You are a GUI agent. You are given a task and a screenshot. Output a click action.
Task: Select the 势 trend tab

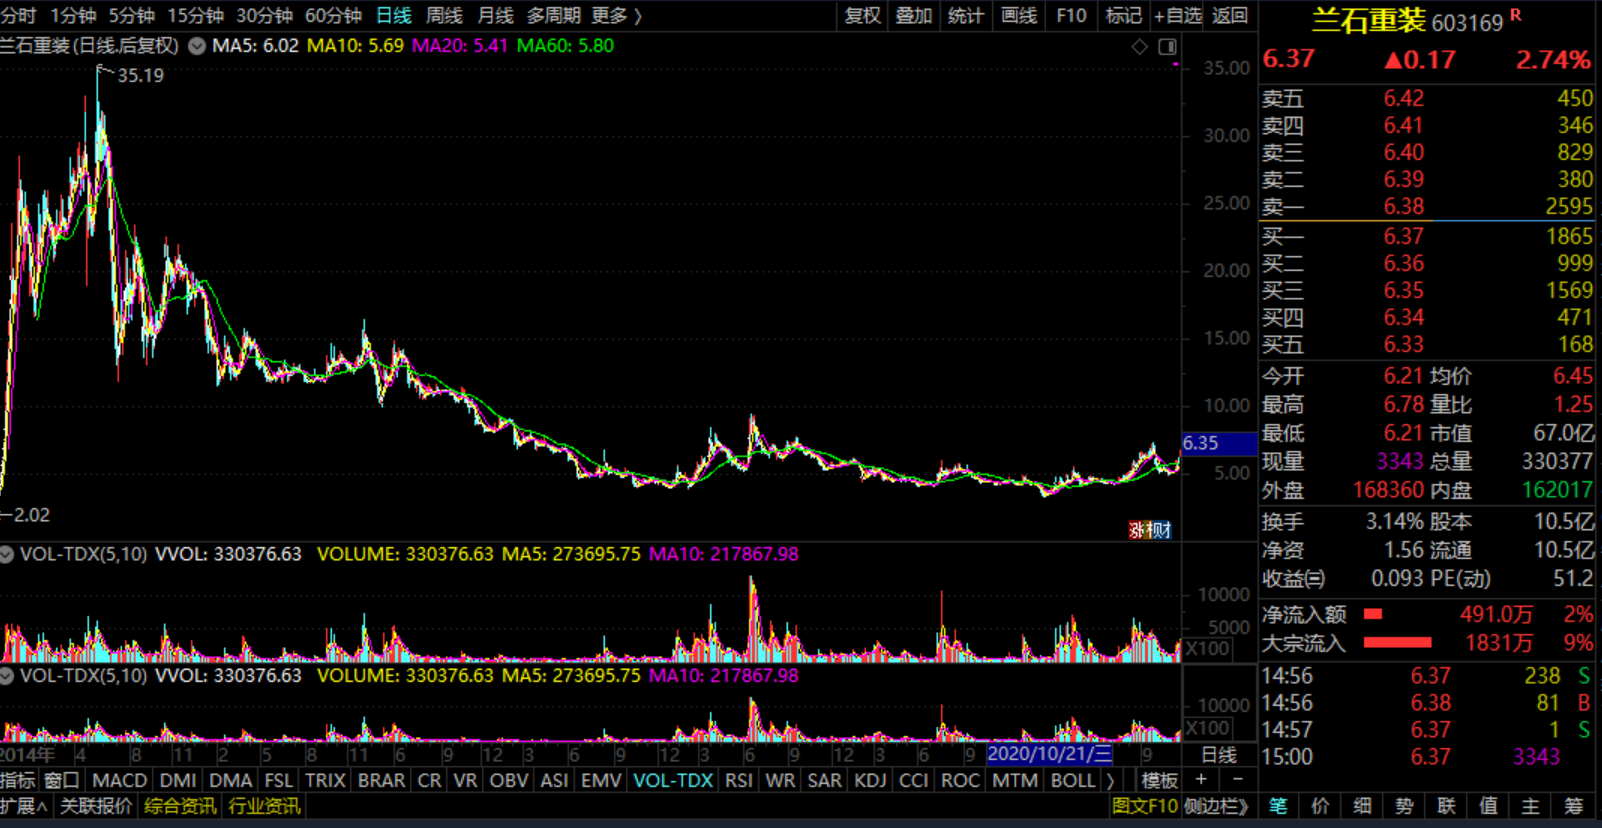(1404, 806)
